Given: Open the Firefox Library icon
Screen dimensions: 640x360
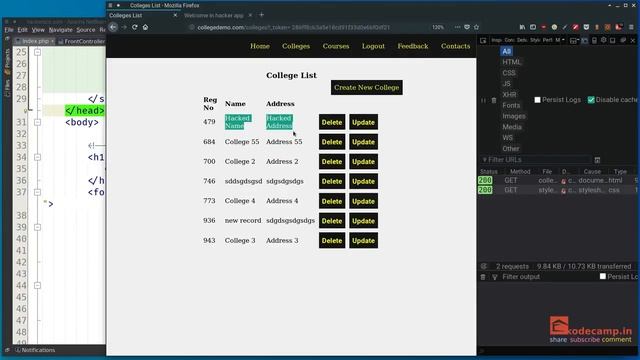Looking at the screenshot, I should tap(522, 27).
